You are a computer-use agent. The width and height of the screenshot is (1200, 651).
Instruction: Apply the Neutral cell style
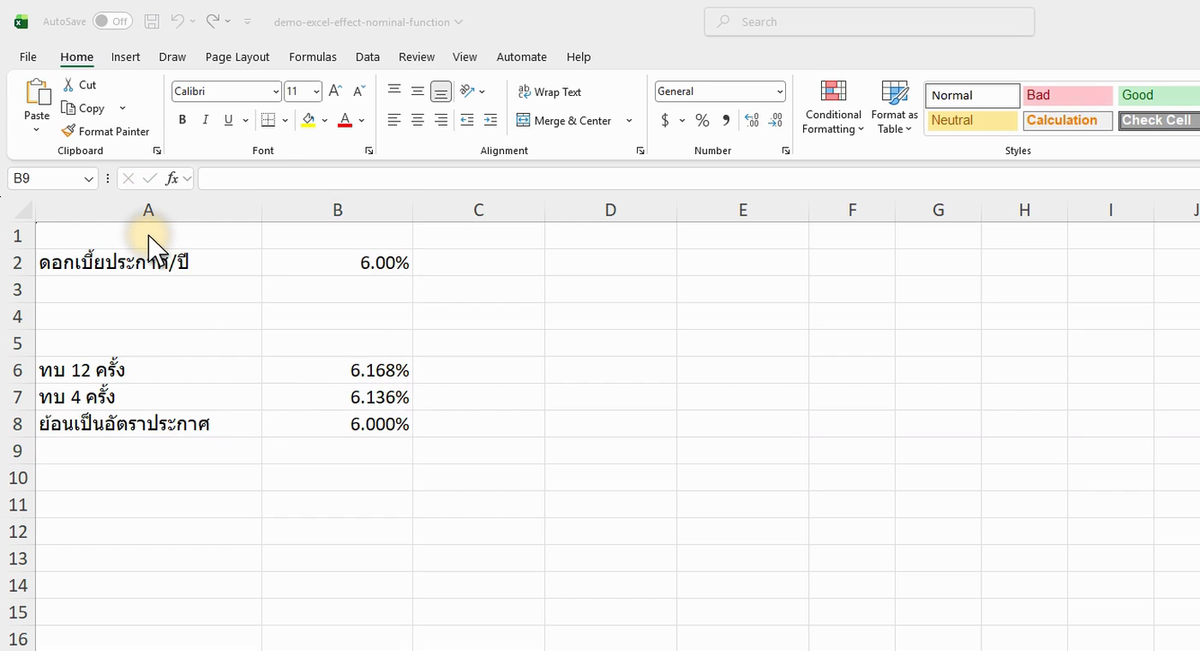point(972,120)
